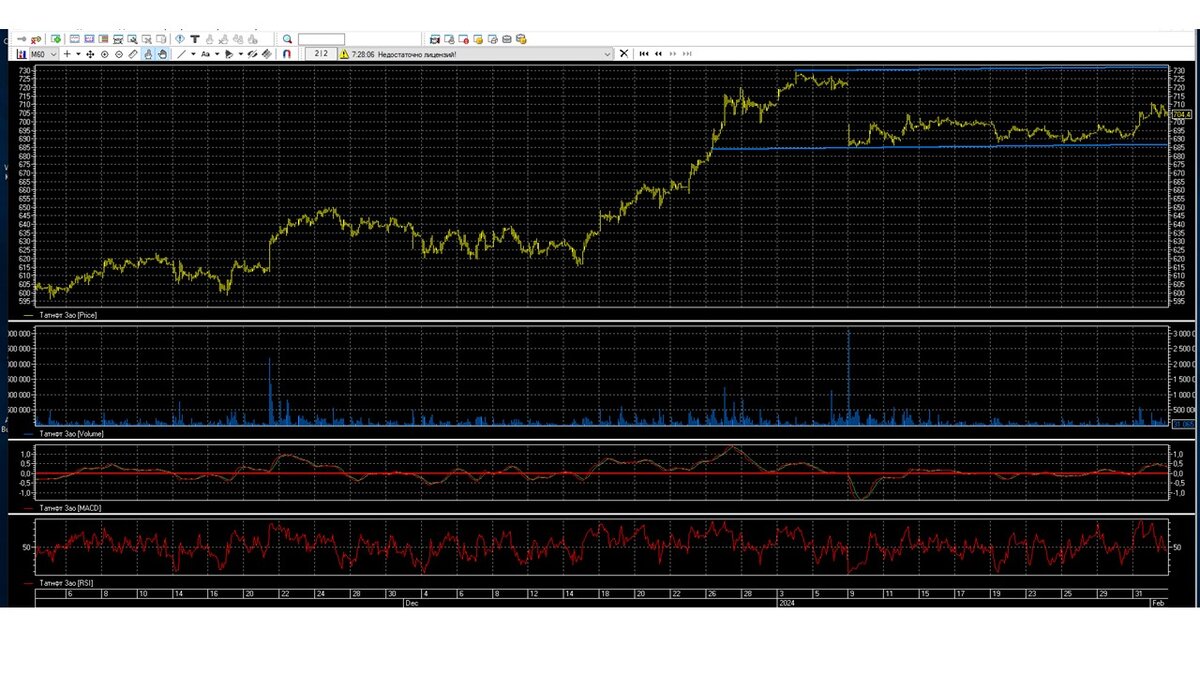Dismiss message using the X button
The height and width of the screenshot is (675, 1200).
pyautogui.click(x=624, y=53)
